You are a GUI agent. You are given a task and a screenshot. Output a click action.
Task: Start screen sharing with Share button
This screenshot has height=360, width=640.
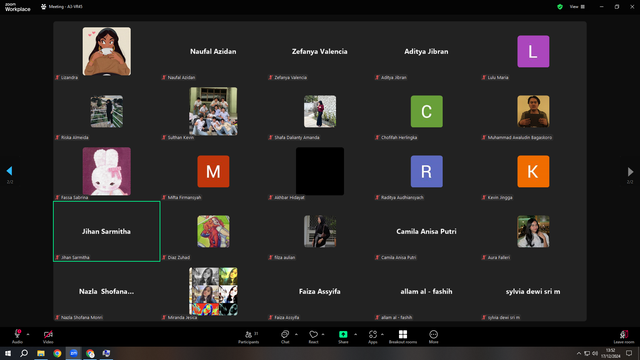(x=343, y=337)
